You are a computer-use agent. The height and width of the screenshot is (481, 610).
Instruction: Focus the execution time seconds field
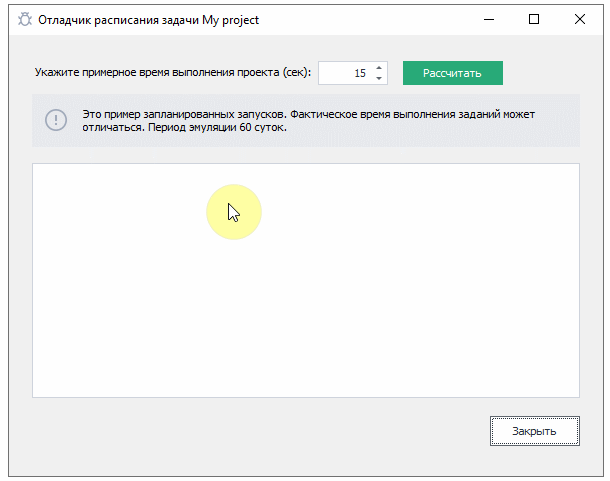[345, 73]
